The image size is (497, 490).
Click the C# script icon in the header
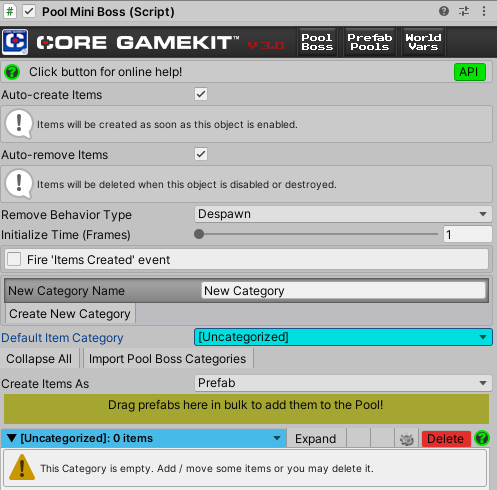[10, 12]
